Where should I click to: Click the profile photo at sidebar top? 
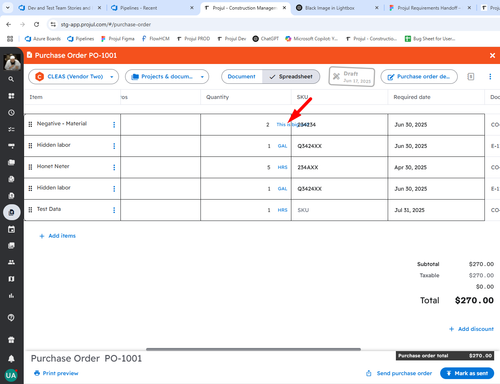point(12,62)
